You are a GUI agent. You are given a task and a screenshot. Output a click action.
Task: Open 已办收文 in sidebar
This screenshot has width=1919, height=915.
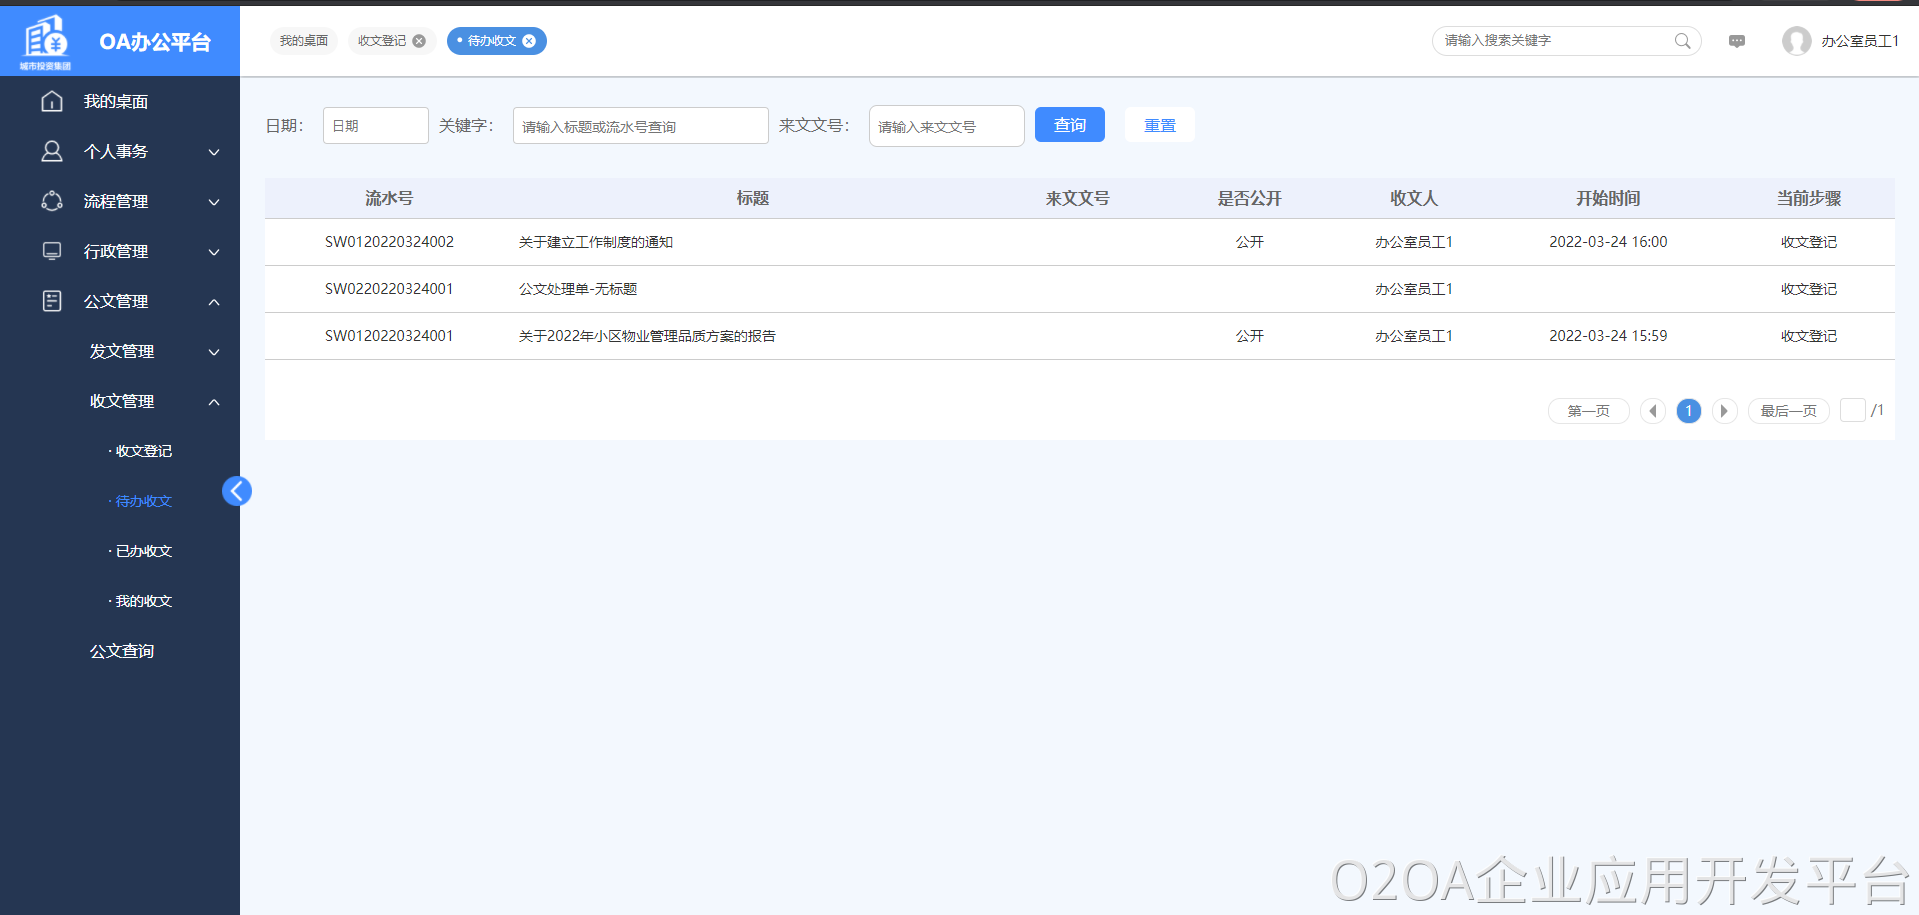click(144, 551)
